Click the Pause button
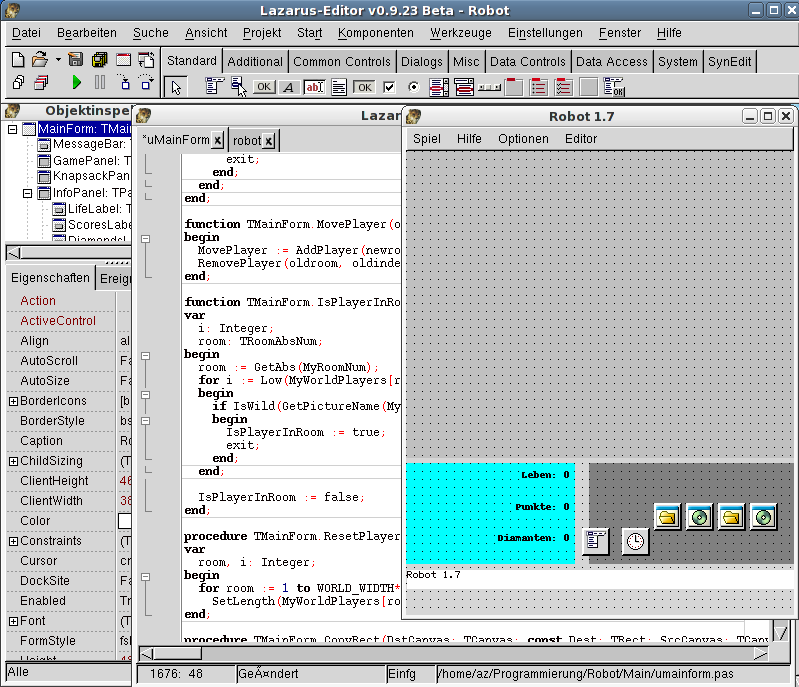This screenshot has height=687, width=799. click(x=100, y=82)
